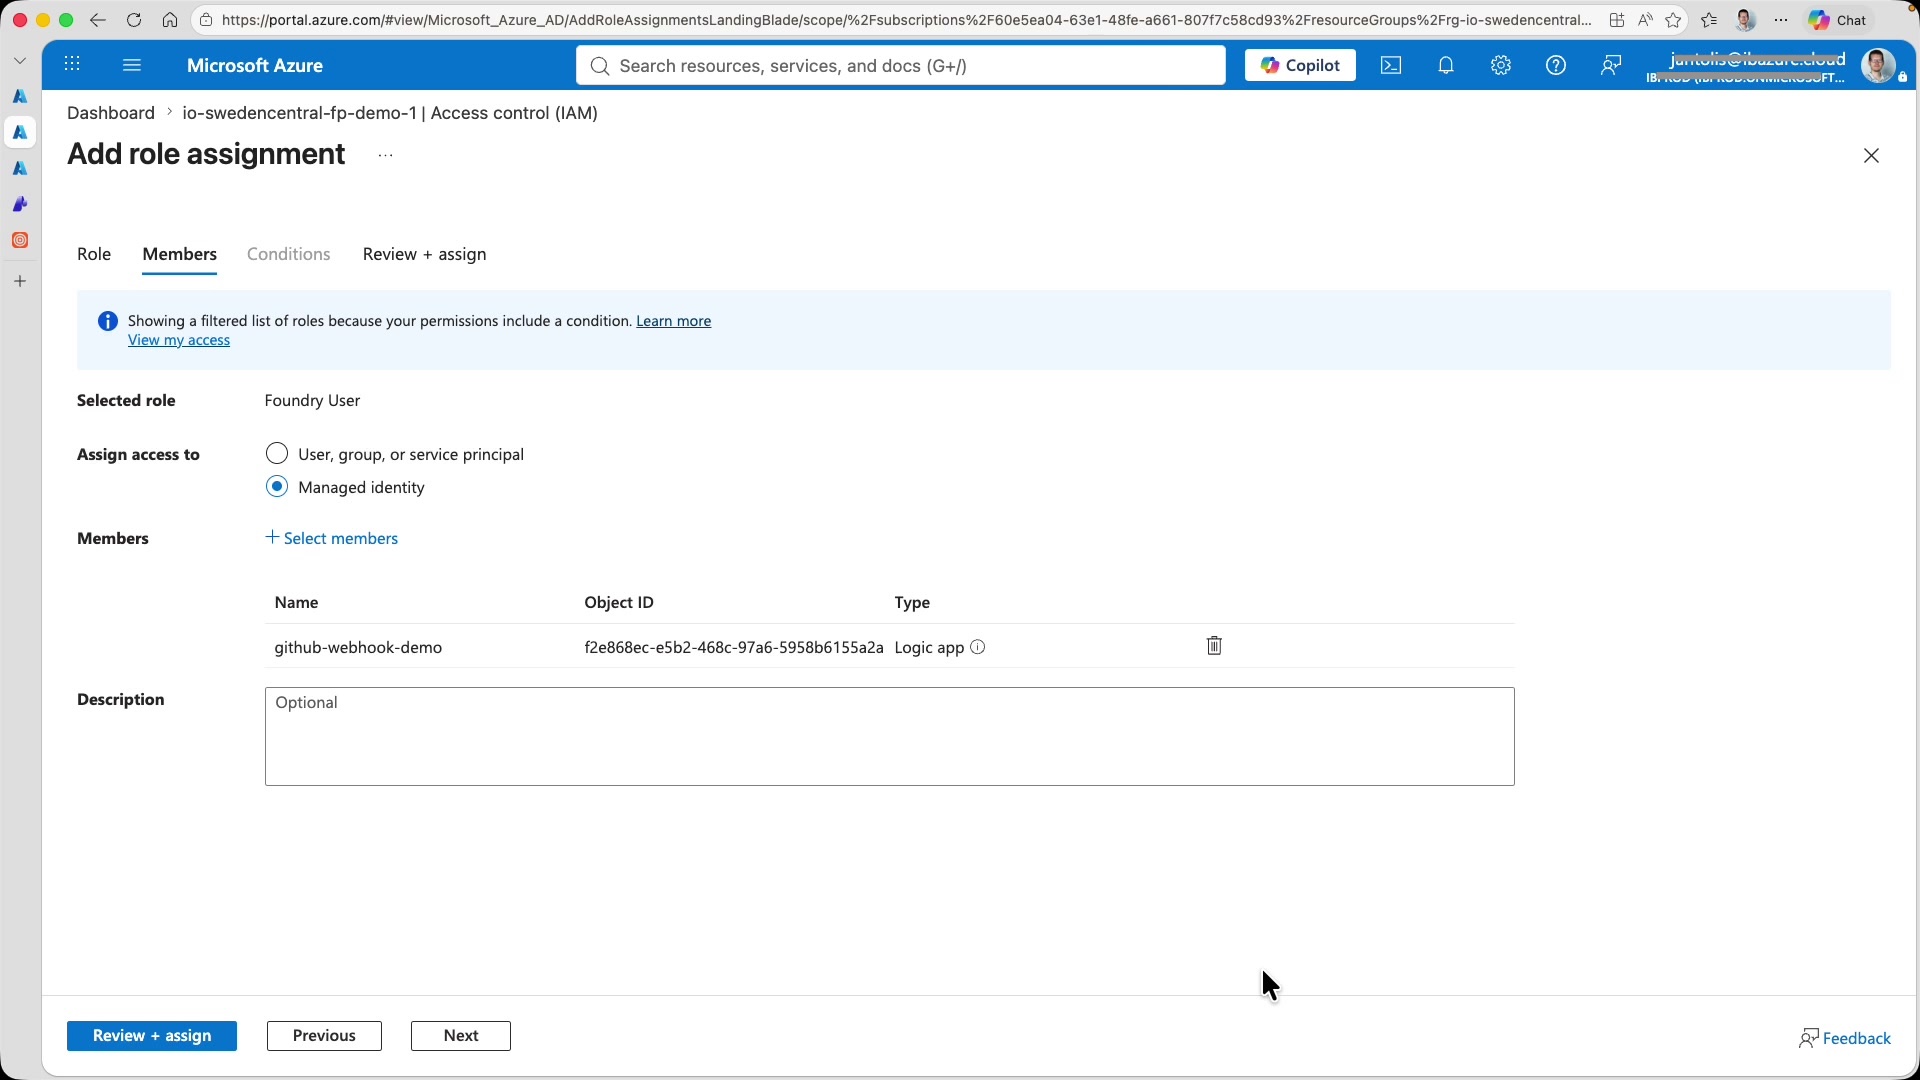Click the github-webhook-demo name cell
The height and width of the screenshot is (1080, 1920).
click(358, 647)
